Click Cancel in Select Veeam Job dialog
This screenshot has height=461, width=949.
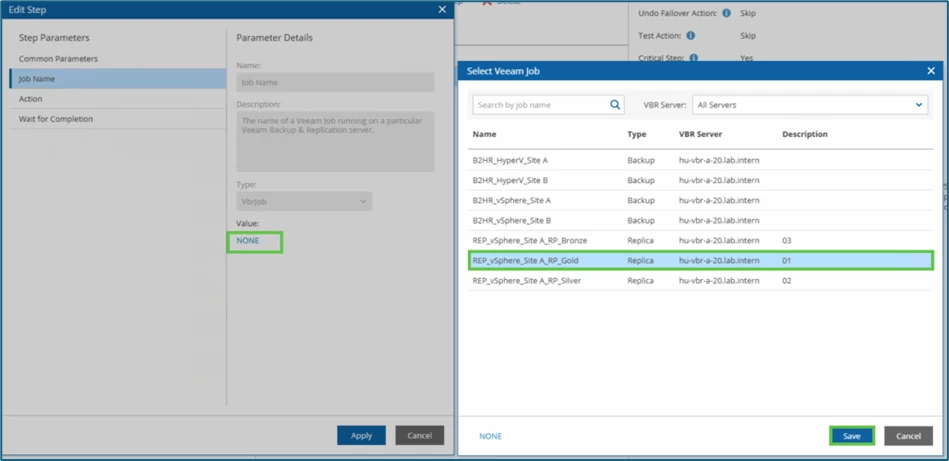pyautogui.click(x=907, y=436)
